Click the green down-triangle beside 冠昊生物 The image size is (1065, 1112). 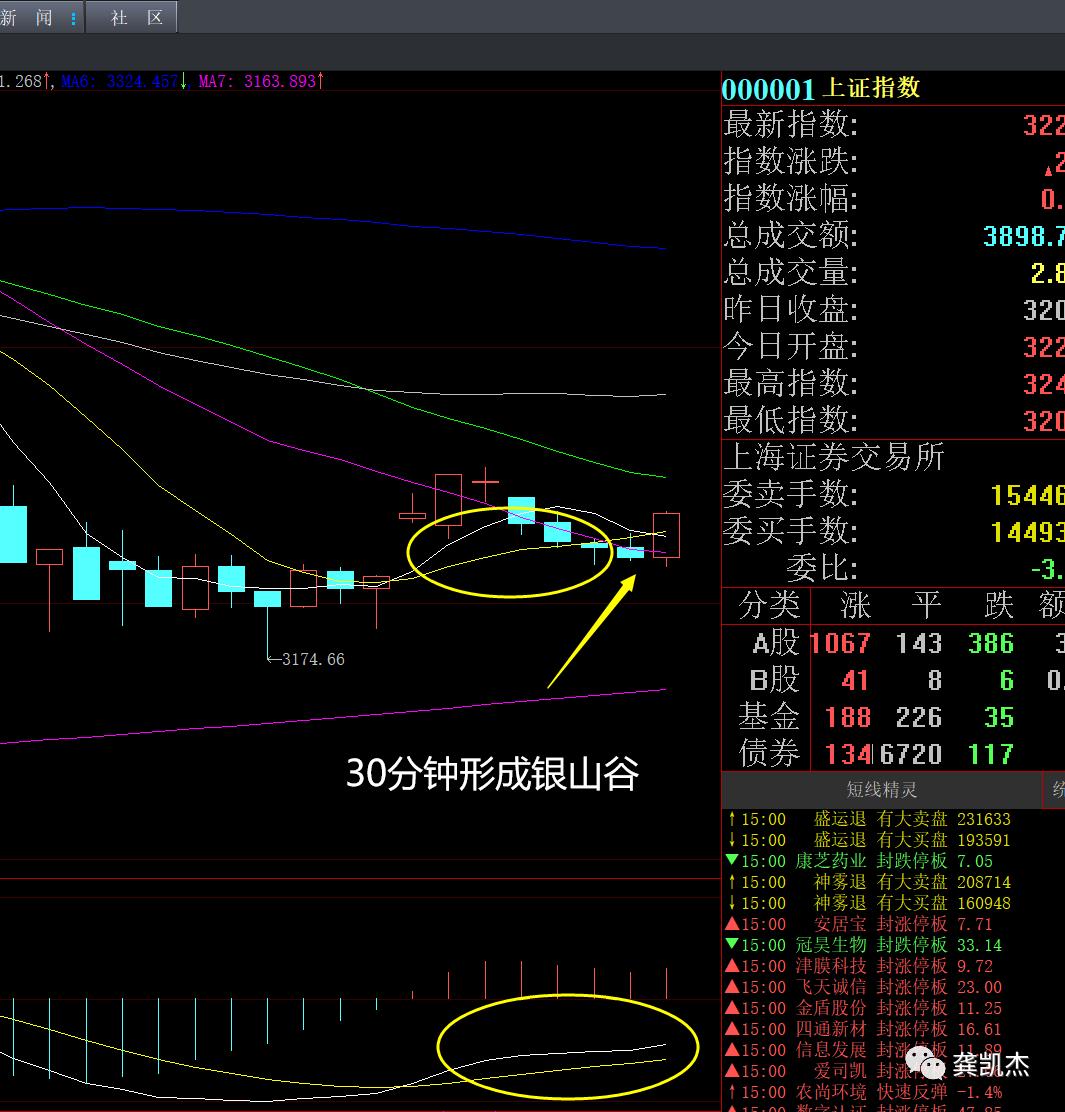[731, 945]
